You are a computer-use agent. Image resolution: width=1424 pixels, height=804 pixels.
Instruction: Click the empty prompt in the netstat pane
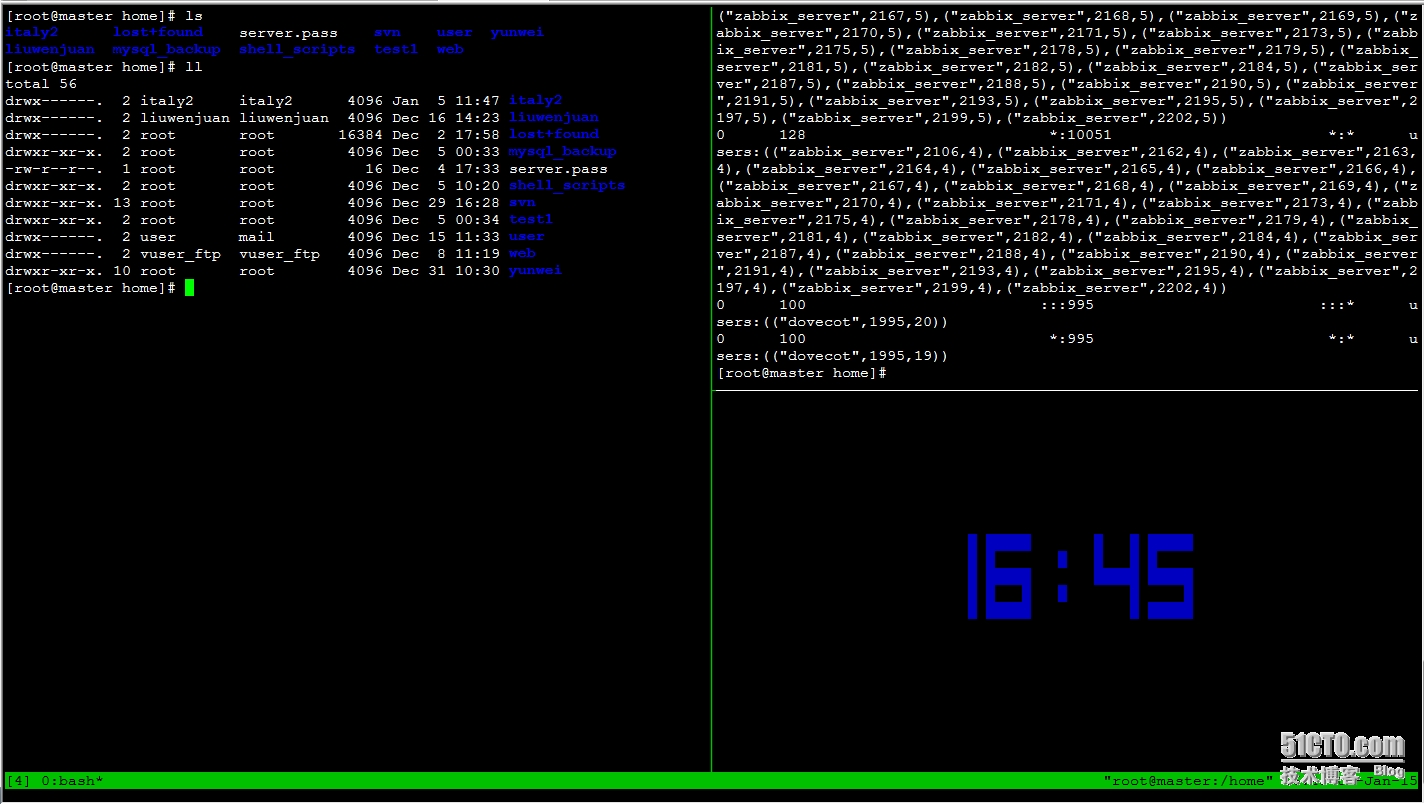tap(802, 373)
